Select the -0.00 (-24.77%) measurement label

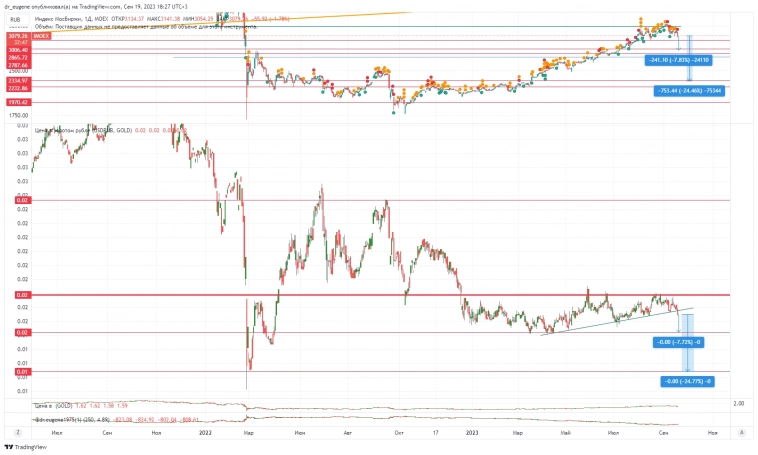(x=686, y=381)
